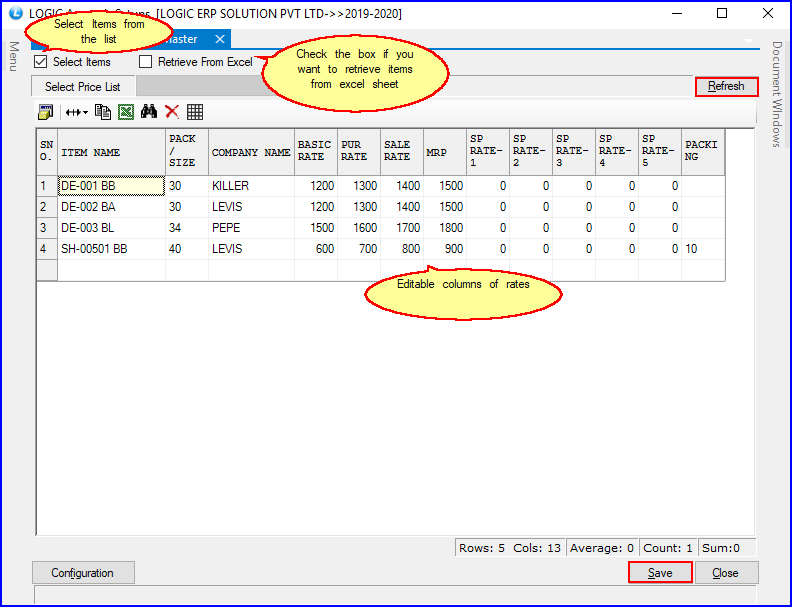The image size is (792, 607).
Task: Click the Average: 0 status entry
Action: point(602,548)
